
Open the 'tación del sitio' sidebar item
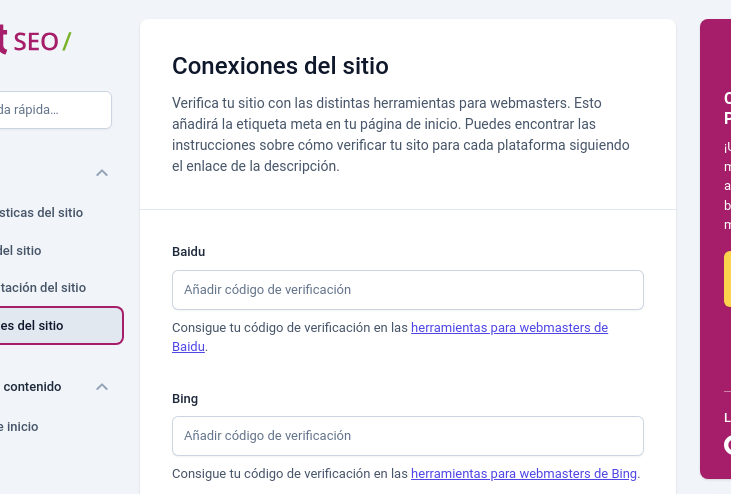(x=43, y=288)
